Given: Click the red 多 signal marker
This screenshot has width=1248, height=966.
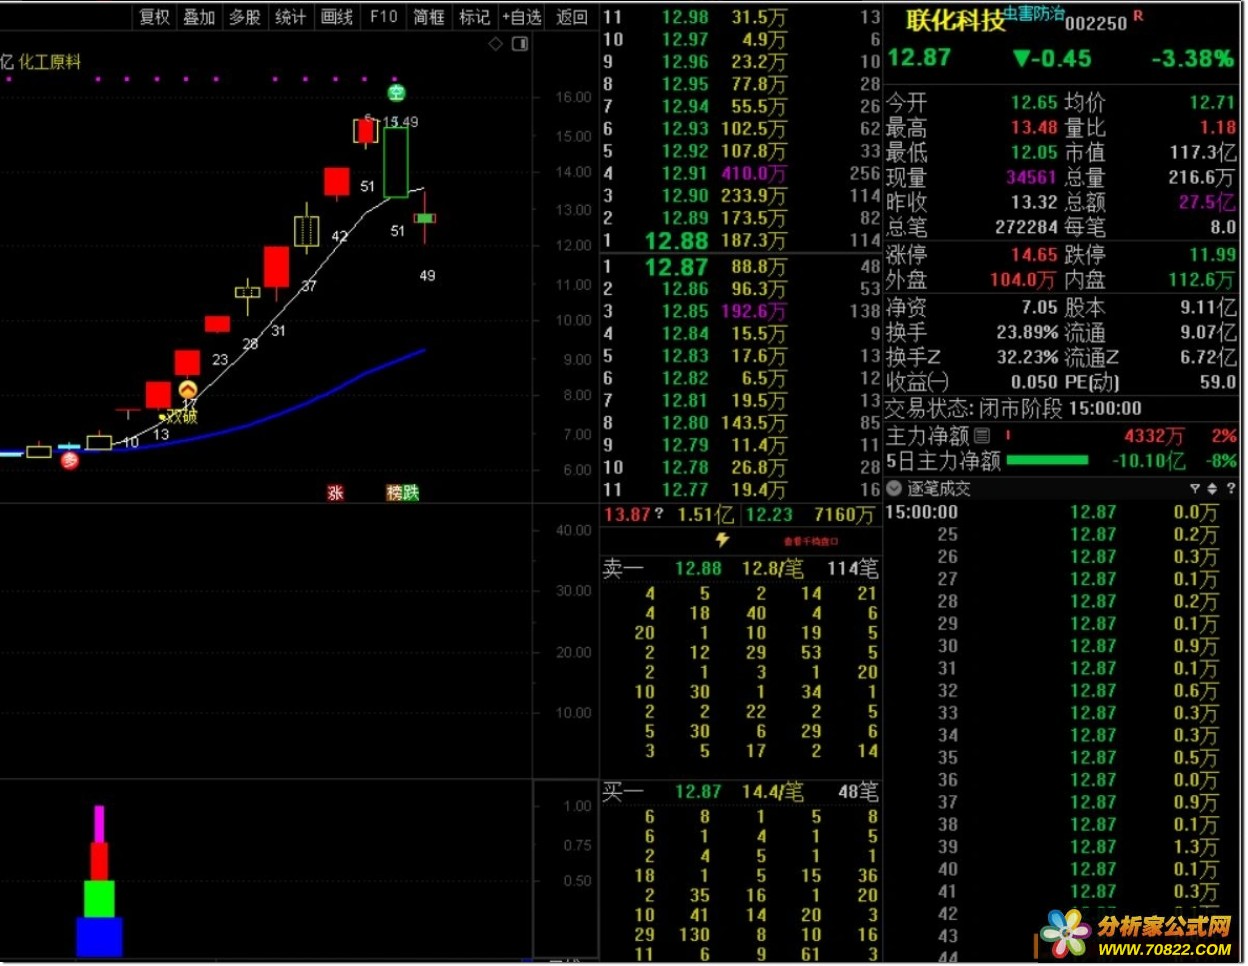Looking at the screenshot, I should [69, 460].
